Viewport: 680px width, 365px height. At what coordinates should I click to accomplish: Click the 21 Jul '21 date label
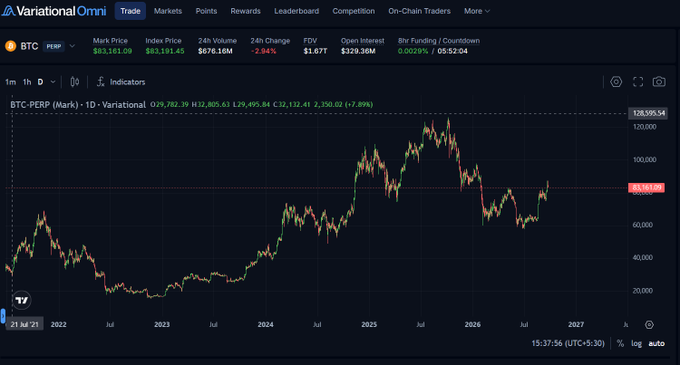coord(24,324)
